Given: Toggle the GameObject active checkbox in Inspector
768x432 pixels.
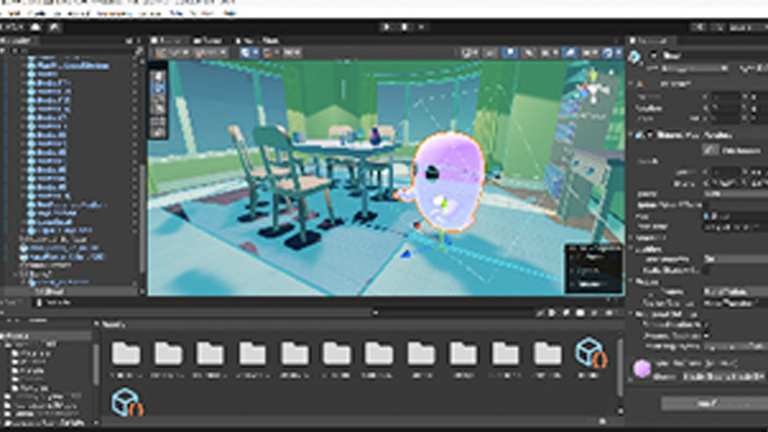Looking at the screenshot, I should click(x=654, y=56).
